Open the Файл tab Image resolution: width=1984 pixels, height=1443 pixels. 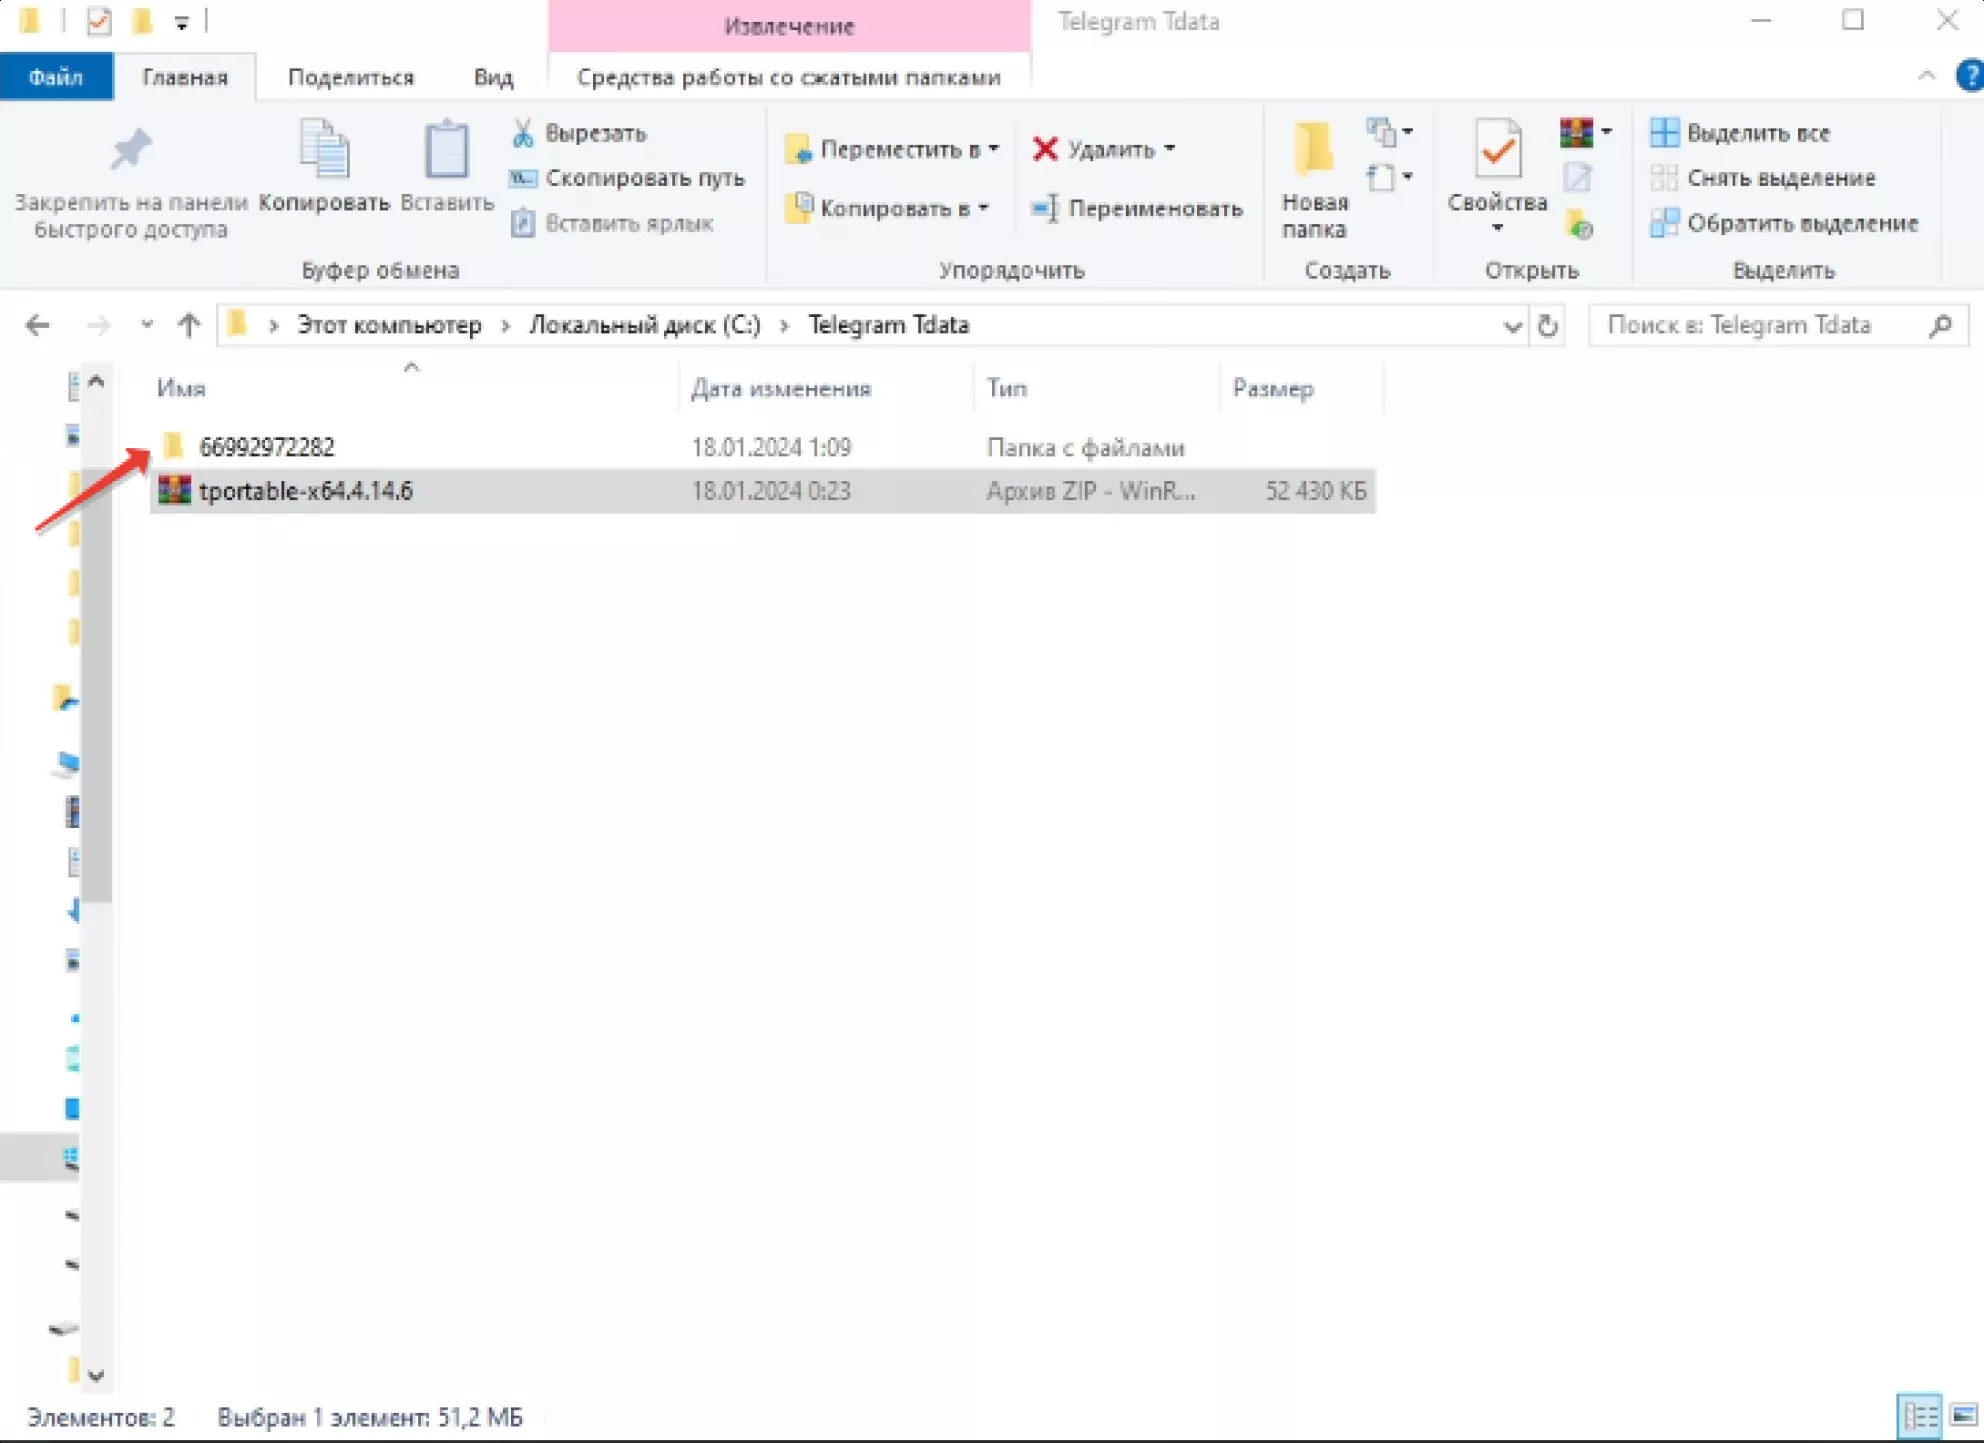pyautogui.click(x=56, y=77)
